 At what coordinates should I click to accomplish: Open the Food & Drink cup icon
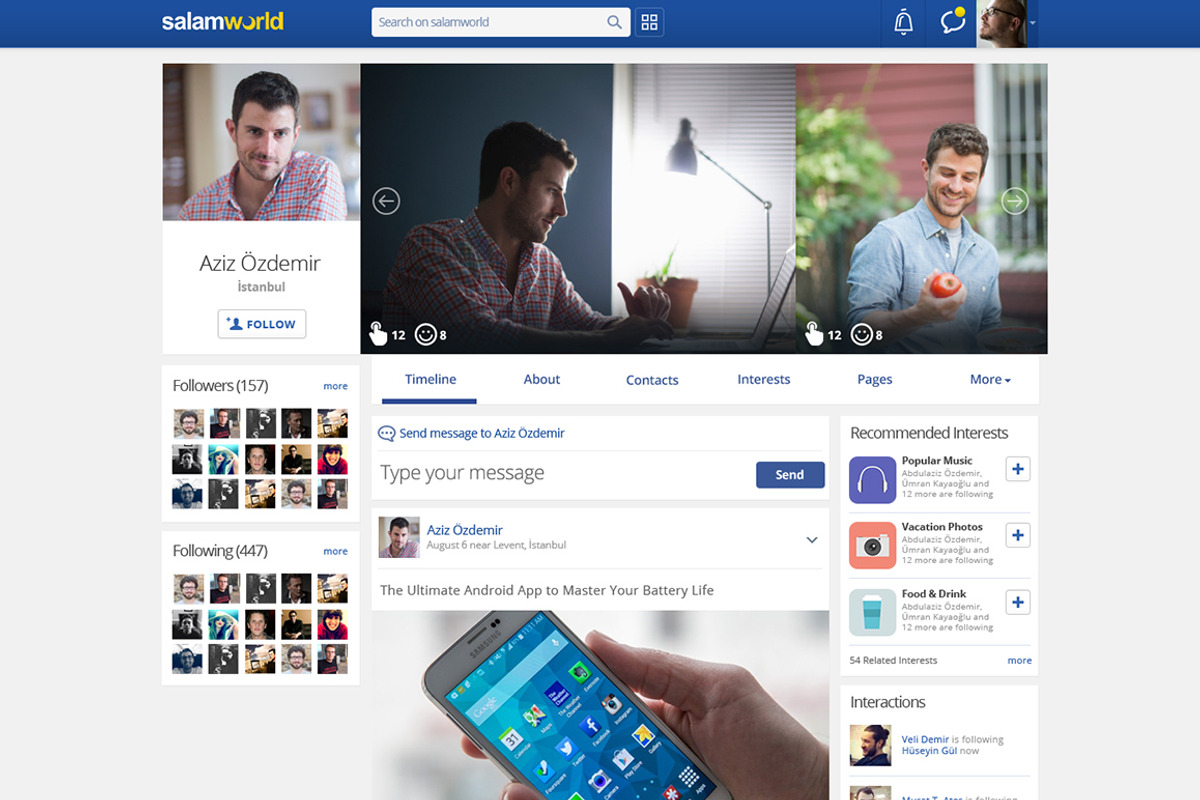click(872, 613)
